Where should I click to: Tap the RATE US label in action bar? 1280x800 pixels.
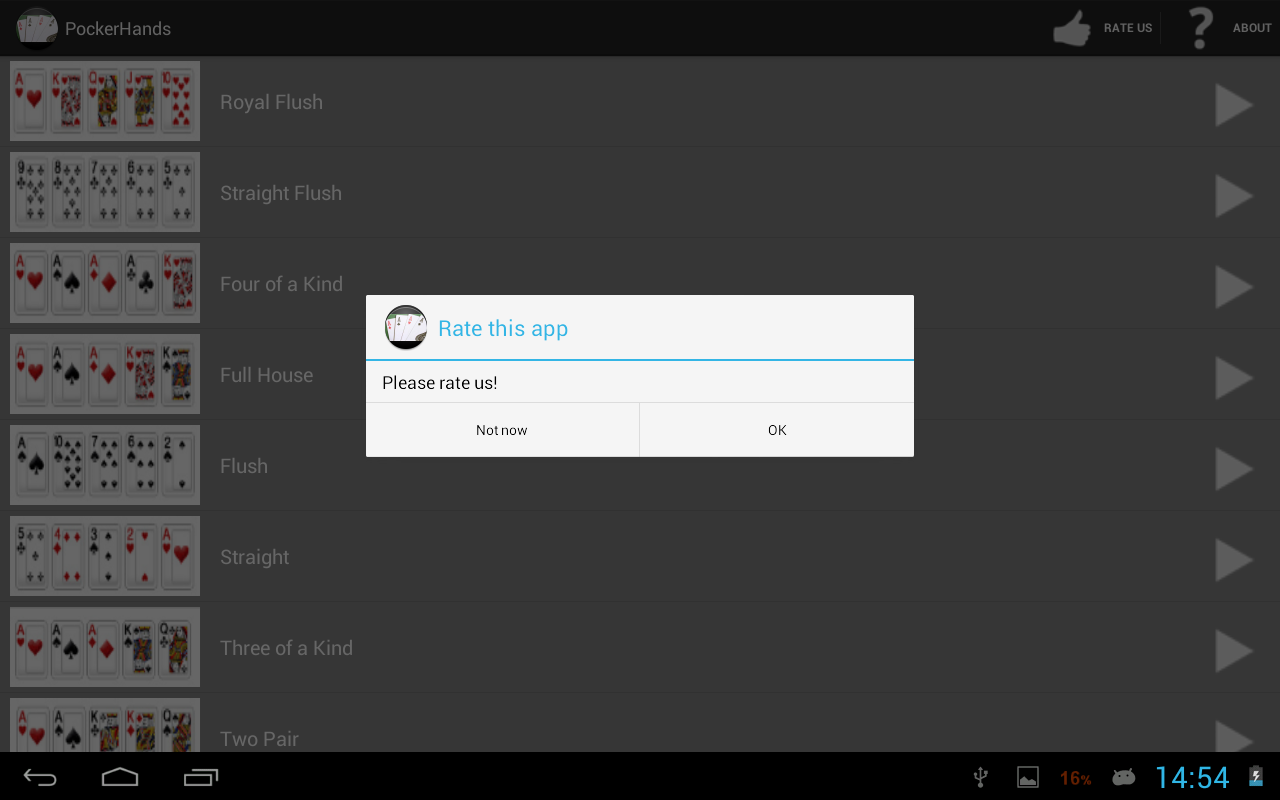[1128, 28]
